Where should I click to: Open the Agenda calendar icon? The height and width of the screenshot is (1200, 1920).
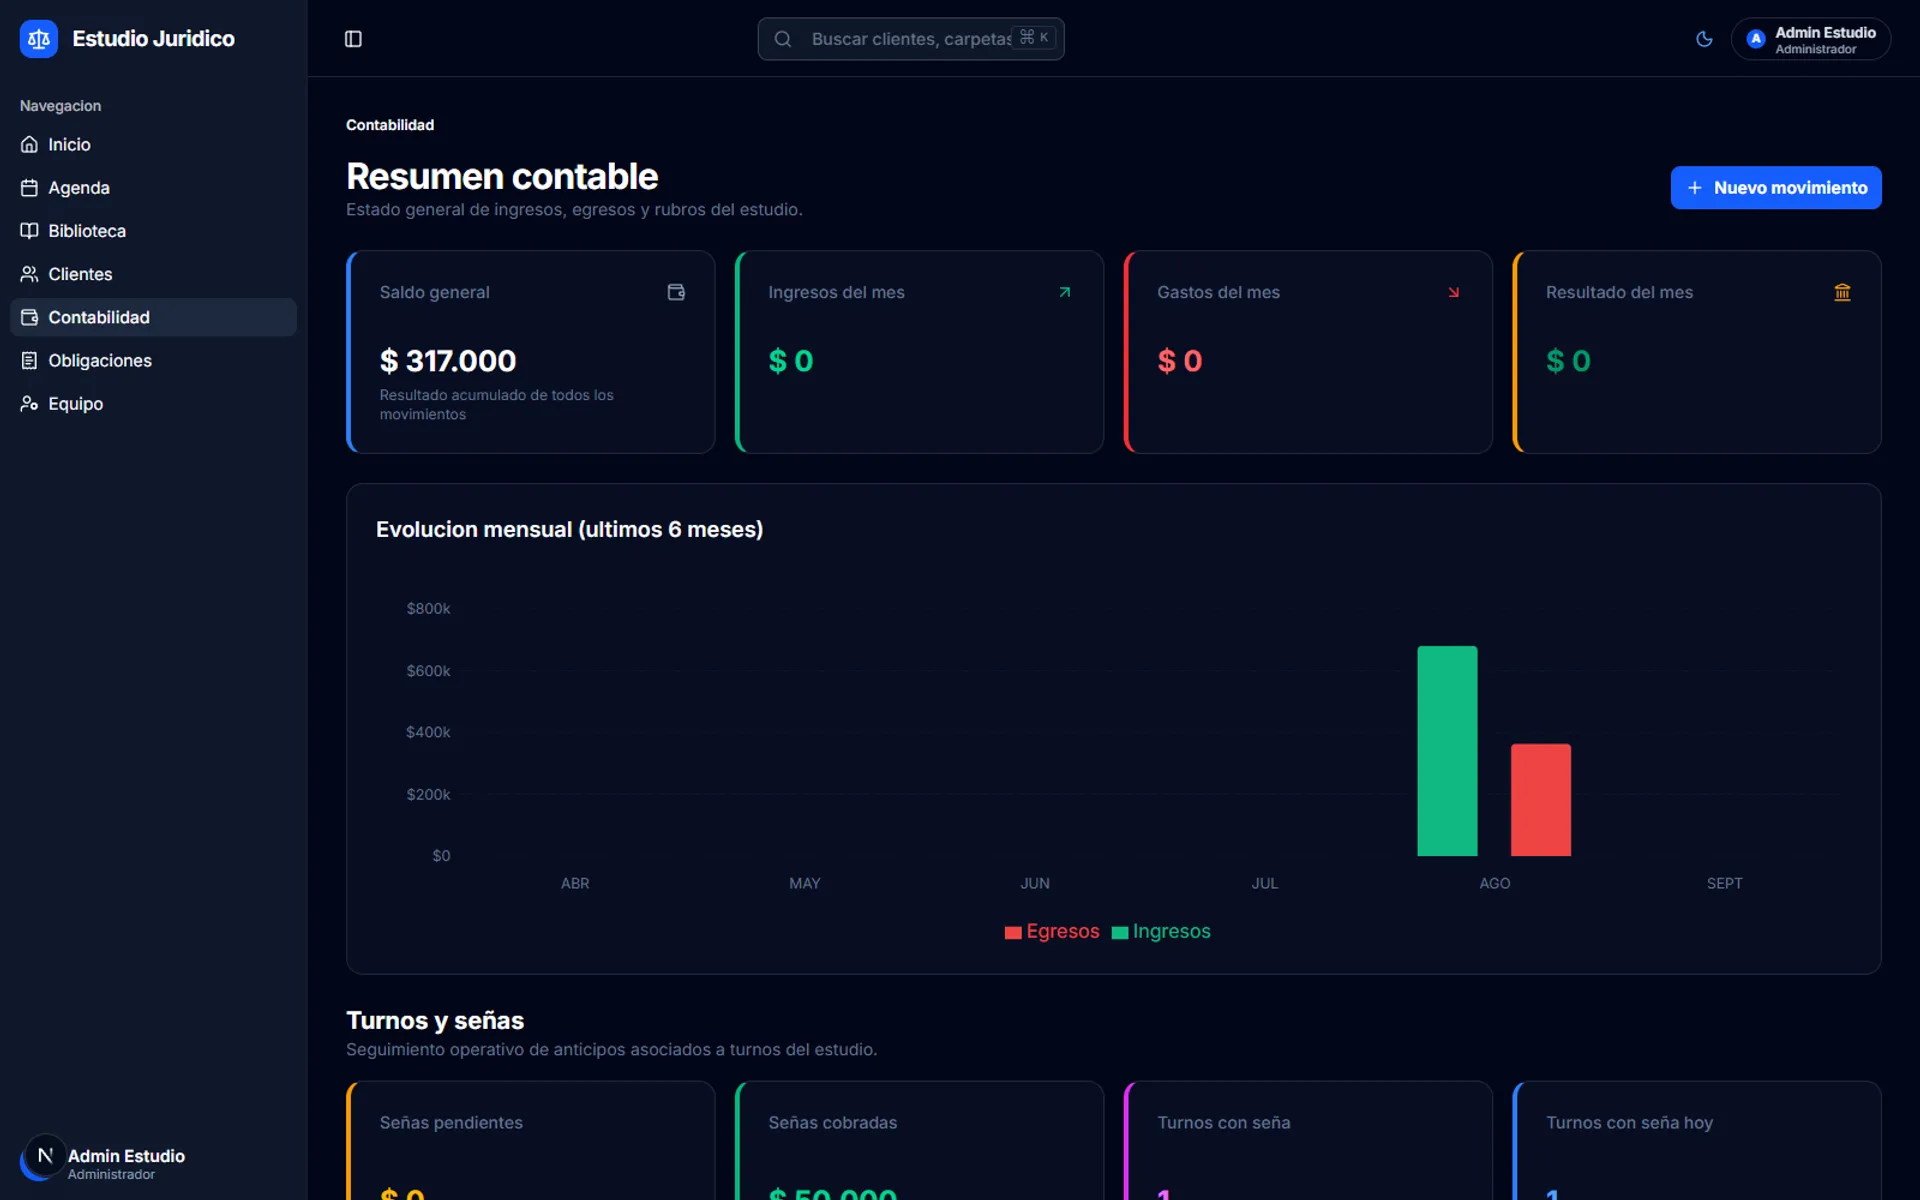29,188
